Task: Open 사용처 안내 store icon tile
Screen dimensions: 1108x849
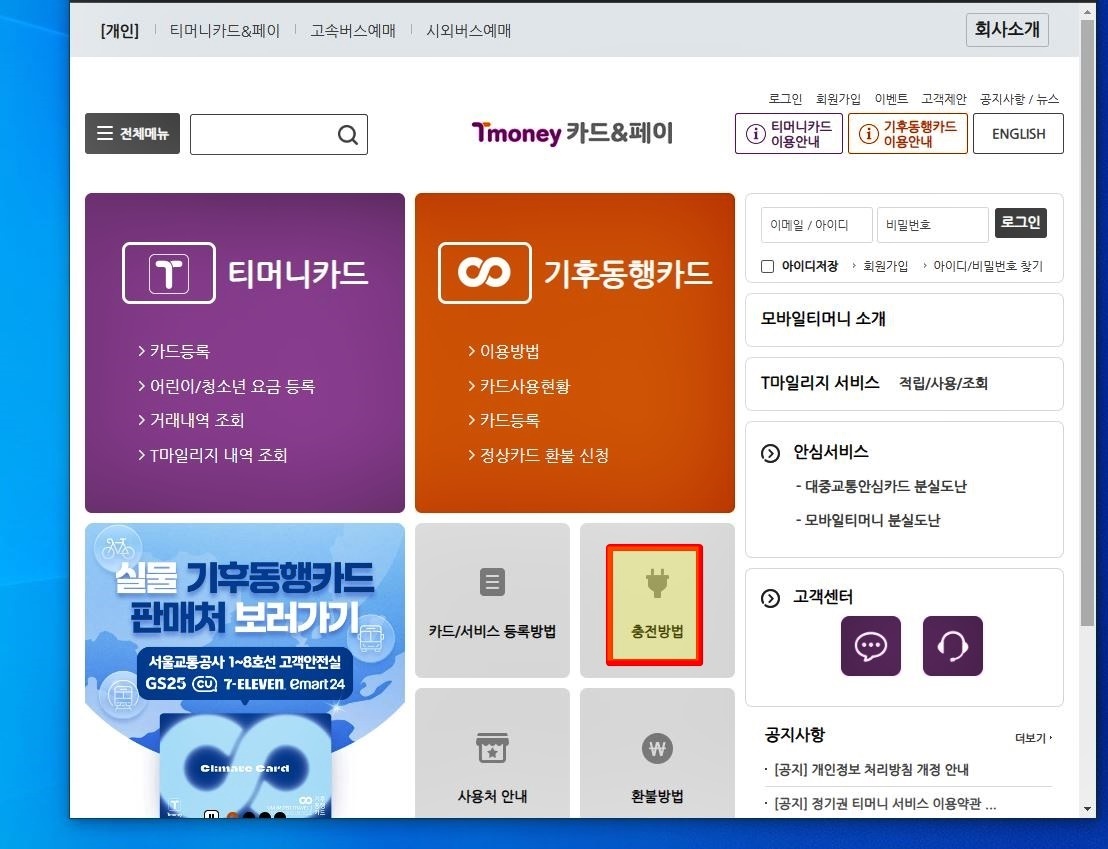Action: coord(493,754)
